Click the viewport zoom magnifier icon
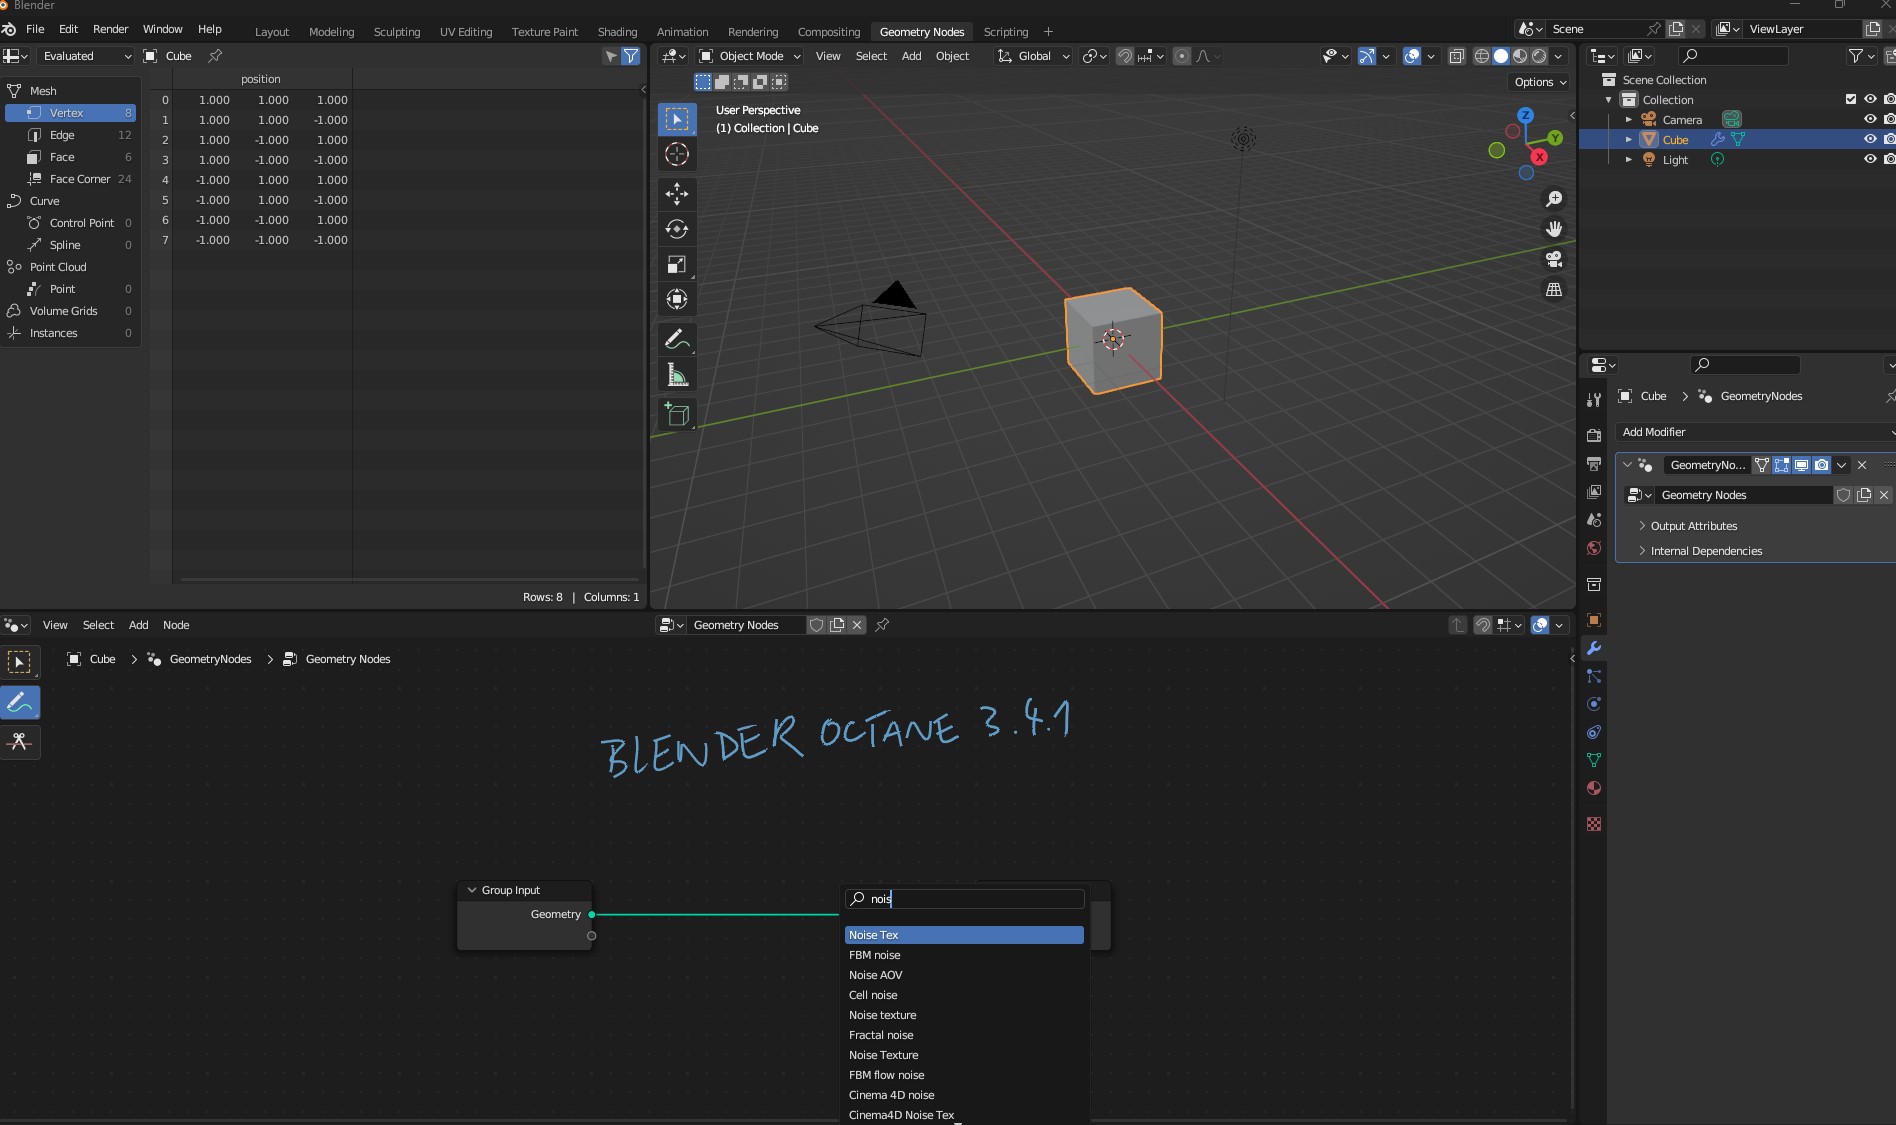 [1554, 199]
